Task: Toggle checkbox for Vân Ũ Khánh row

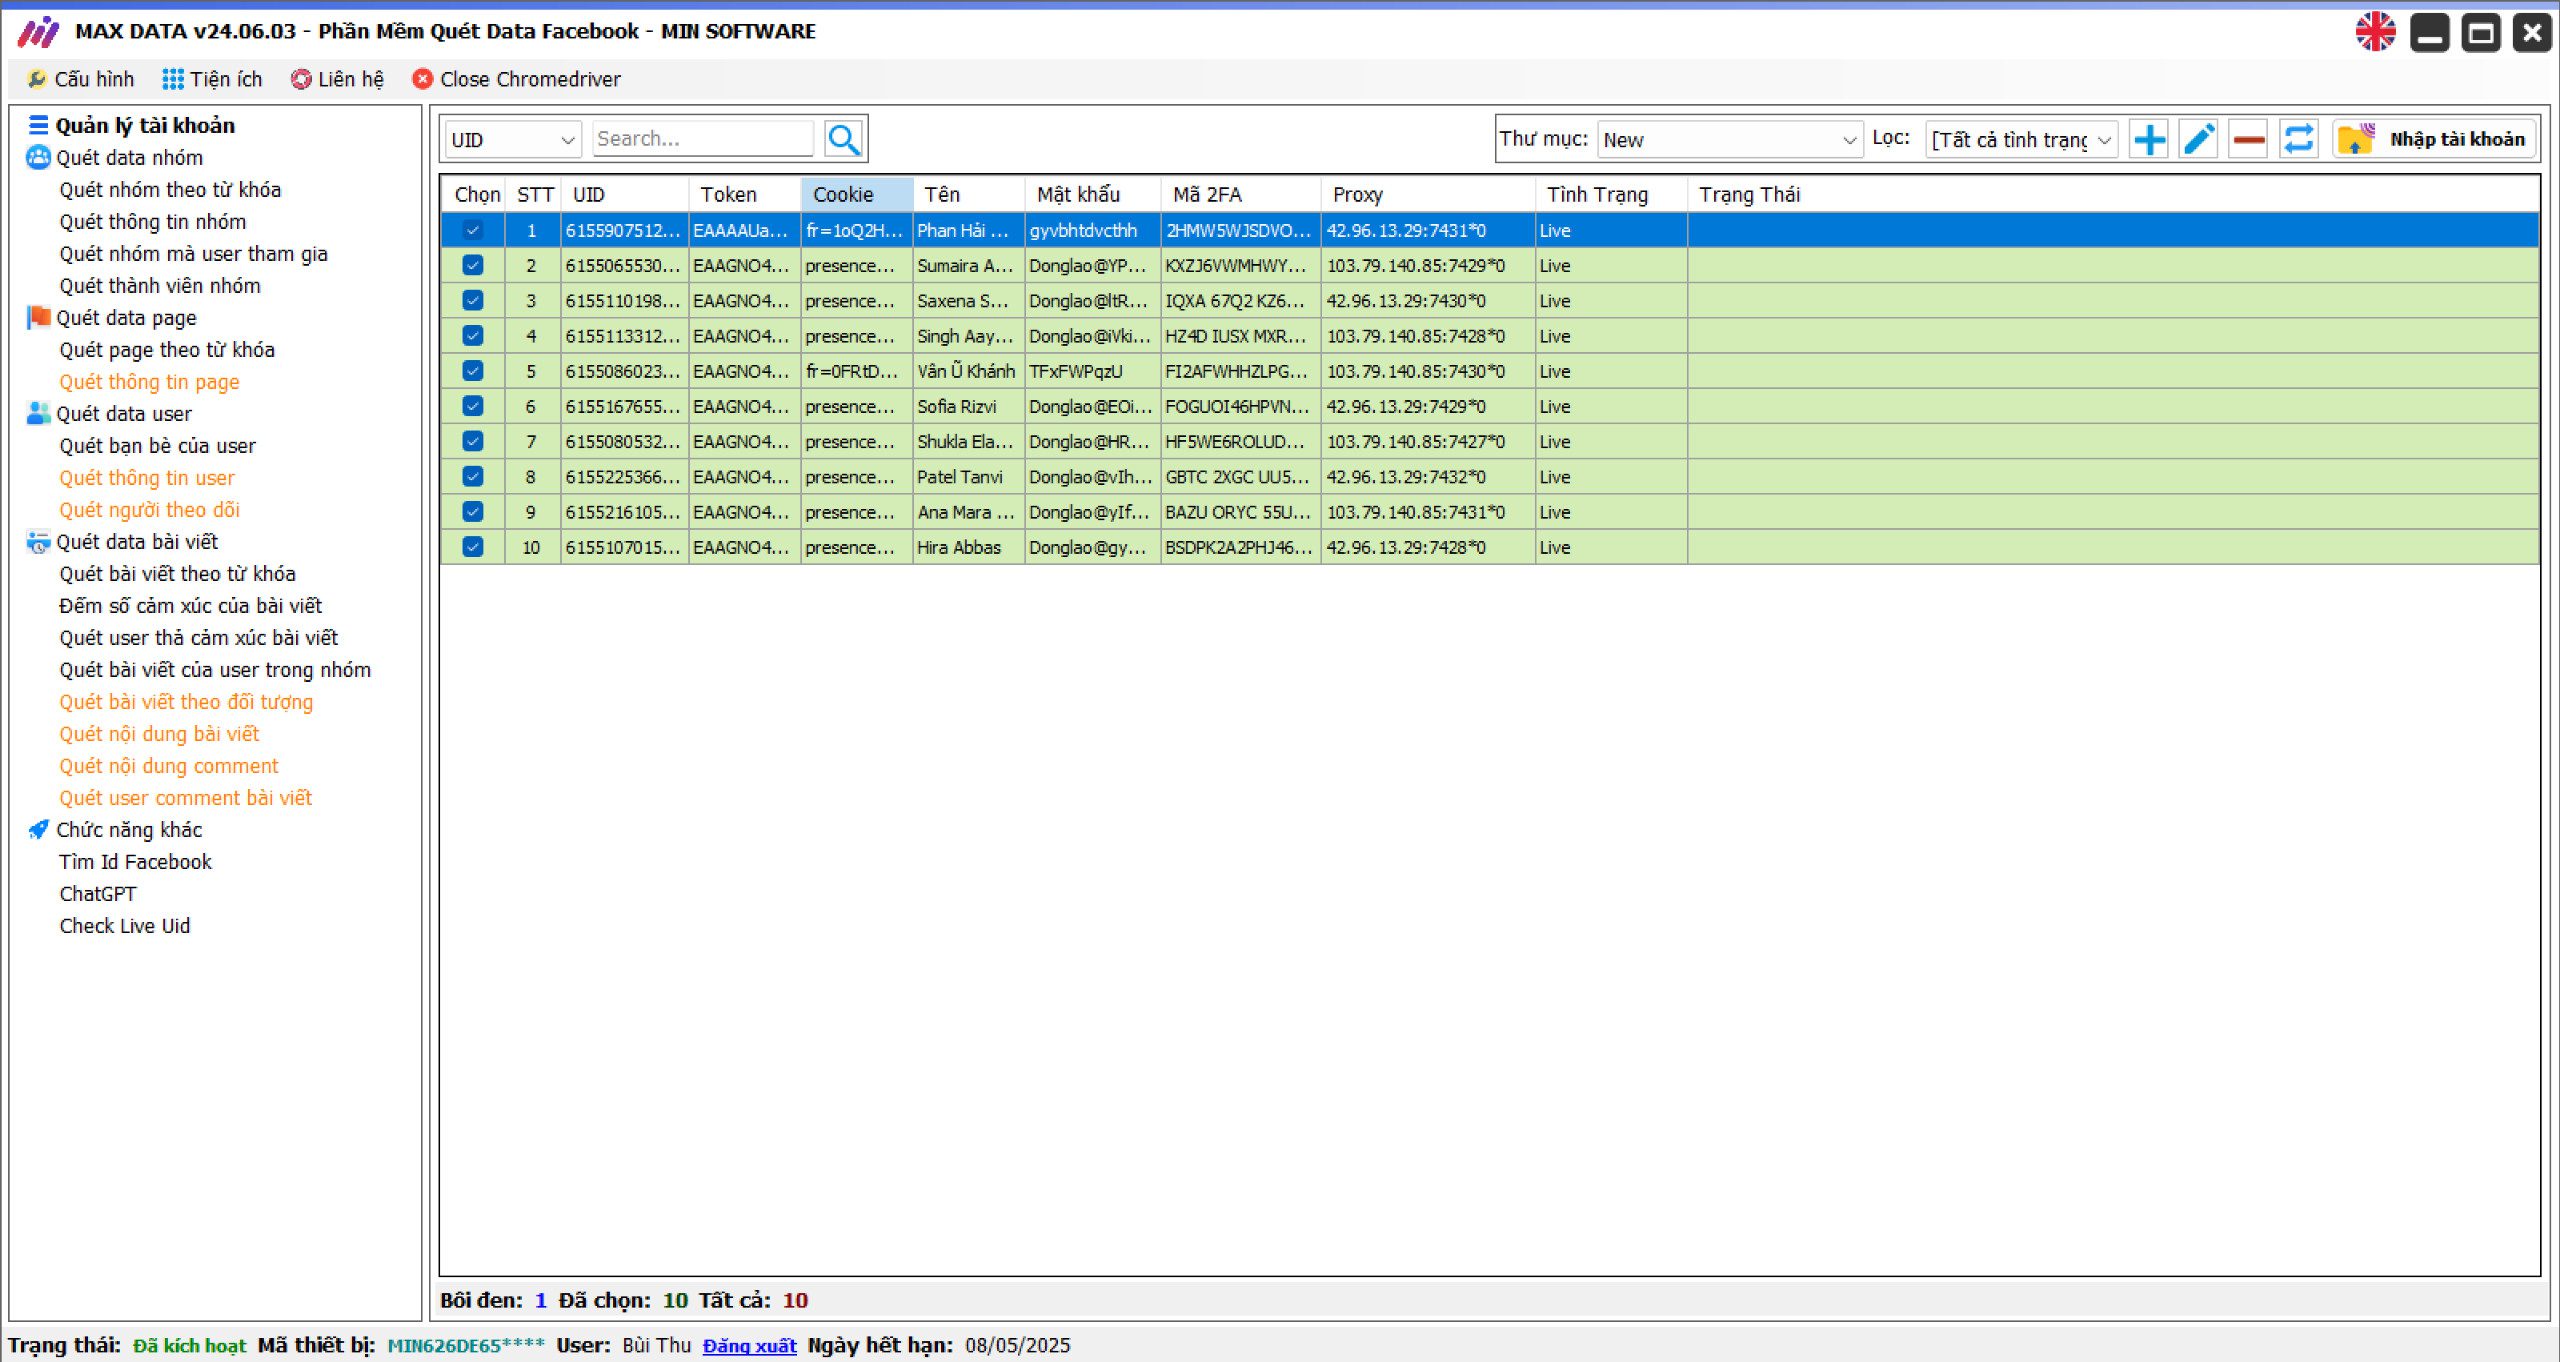Action: pos(473,371)
